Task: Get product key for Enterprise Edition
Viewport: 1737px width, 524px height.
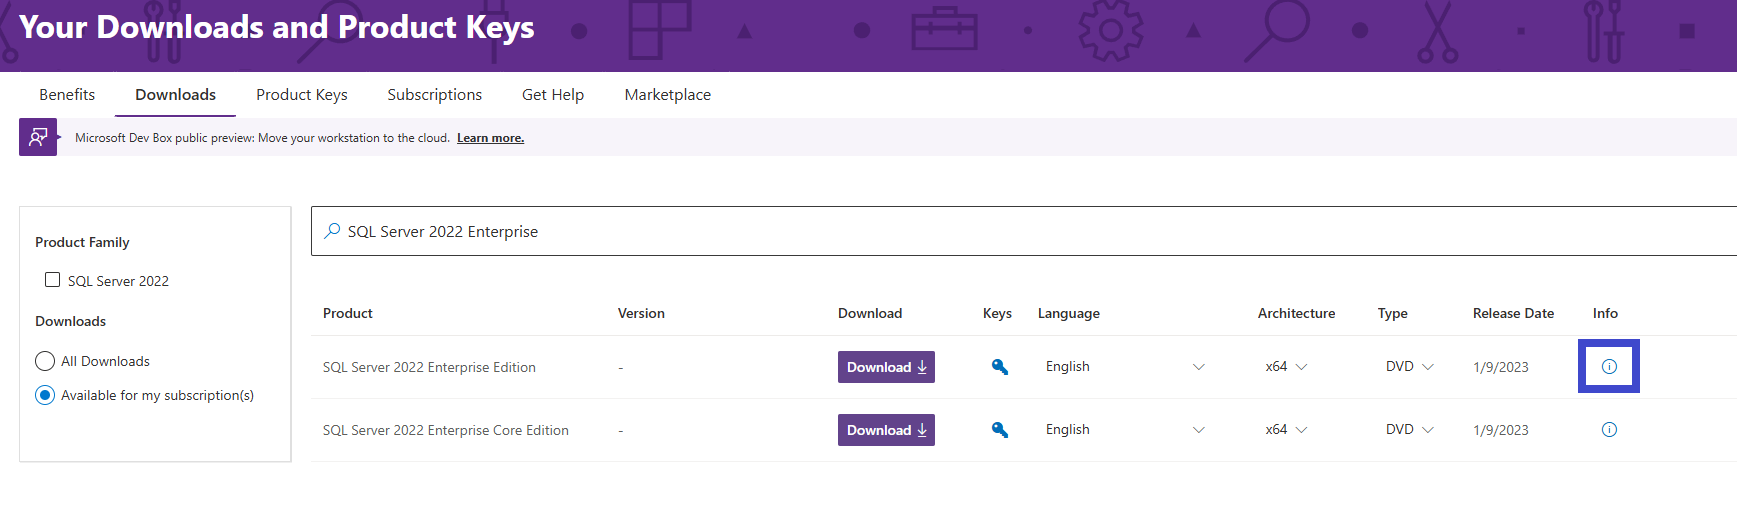Action: 999,367
